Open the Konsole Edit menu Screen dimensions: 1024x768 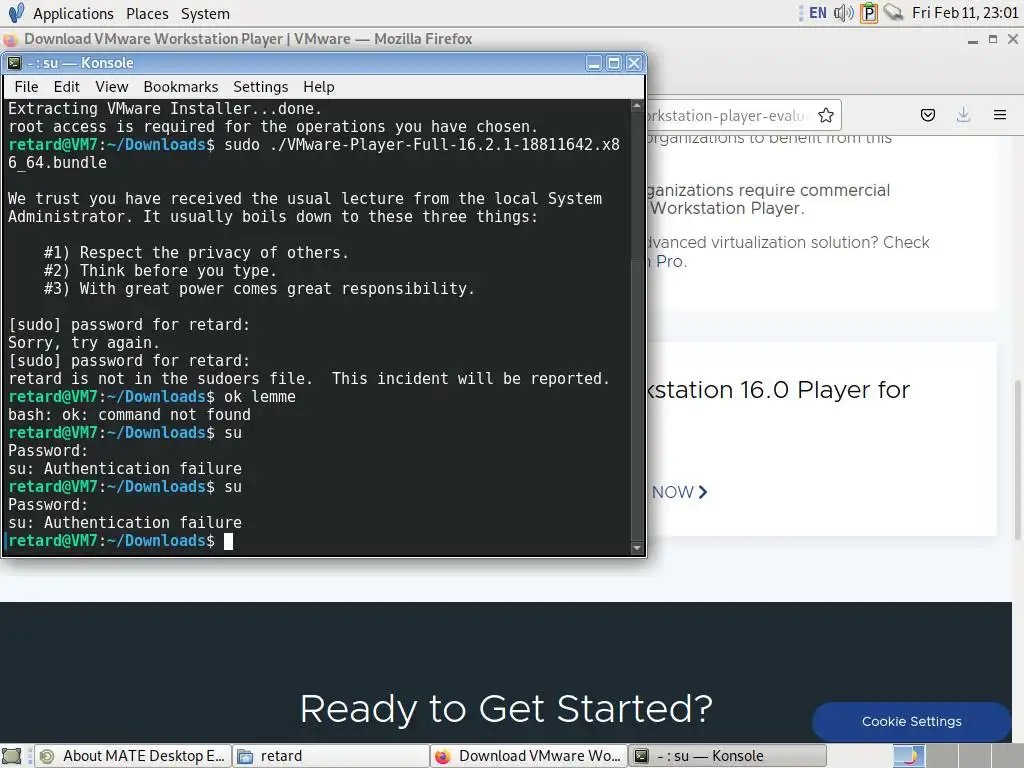click(x=67, y=87)
